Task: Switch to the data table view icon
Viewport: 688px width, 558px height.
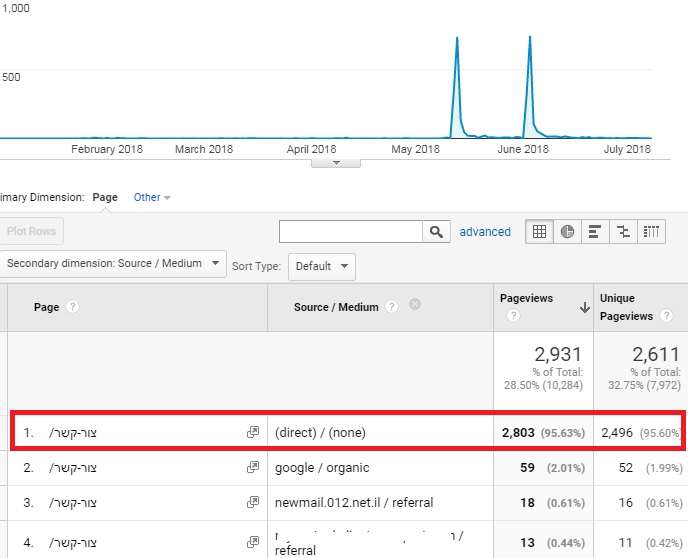Action: pos(540,232)
